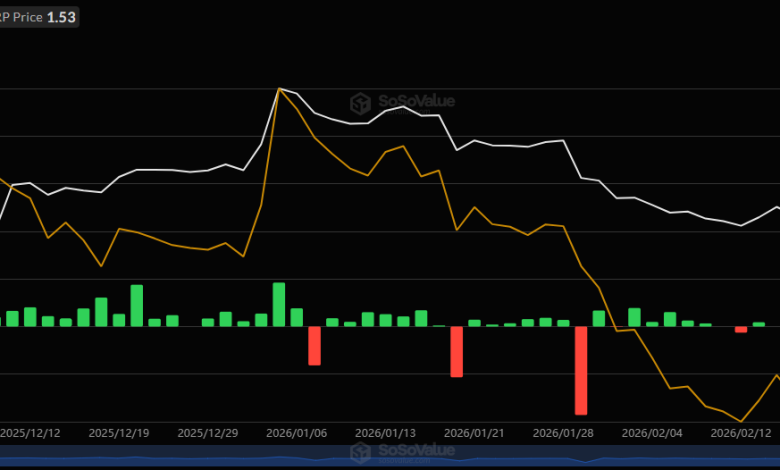Choose the 2026/01/13 date on the axis

[385, 434]
